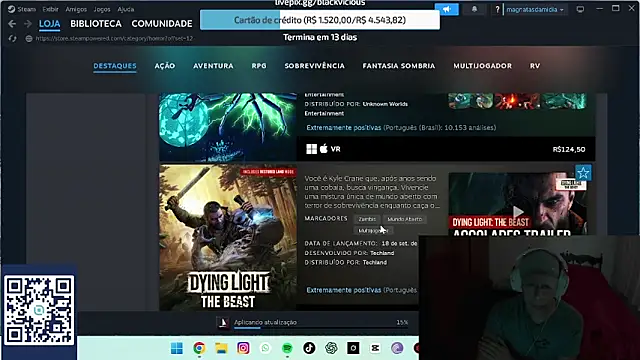This screenshot has width=640, height=360.
Task: Open Unknown Worlds publisher link
Action: coord(385,104)
